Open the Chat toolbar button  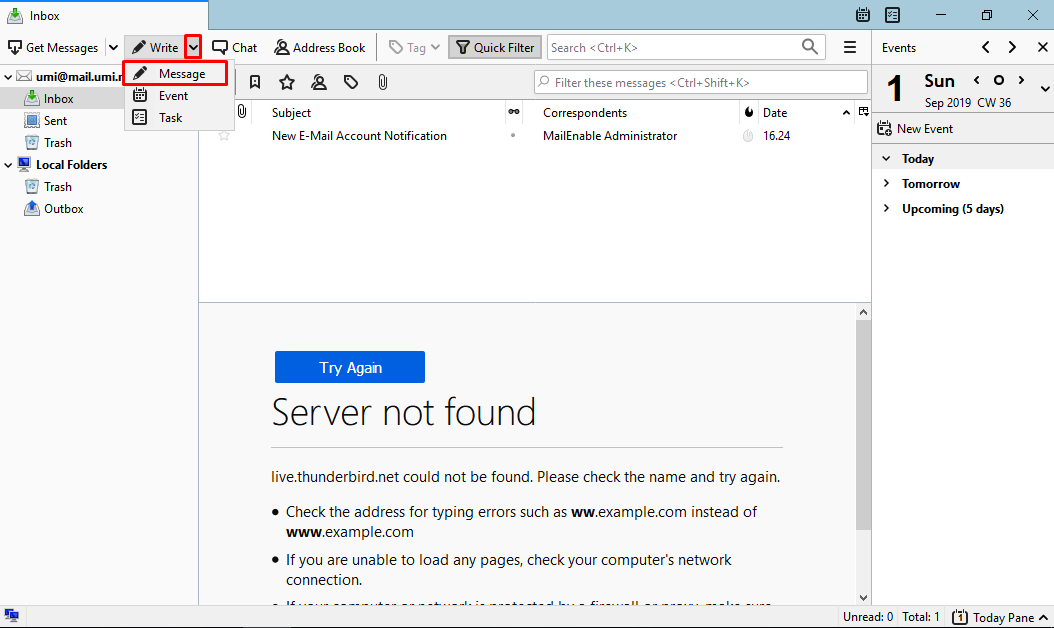click(x=235, y=48)
